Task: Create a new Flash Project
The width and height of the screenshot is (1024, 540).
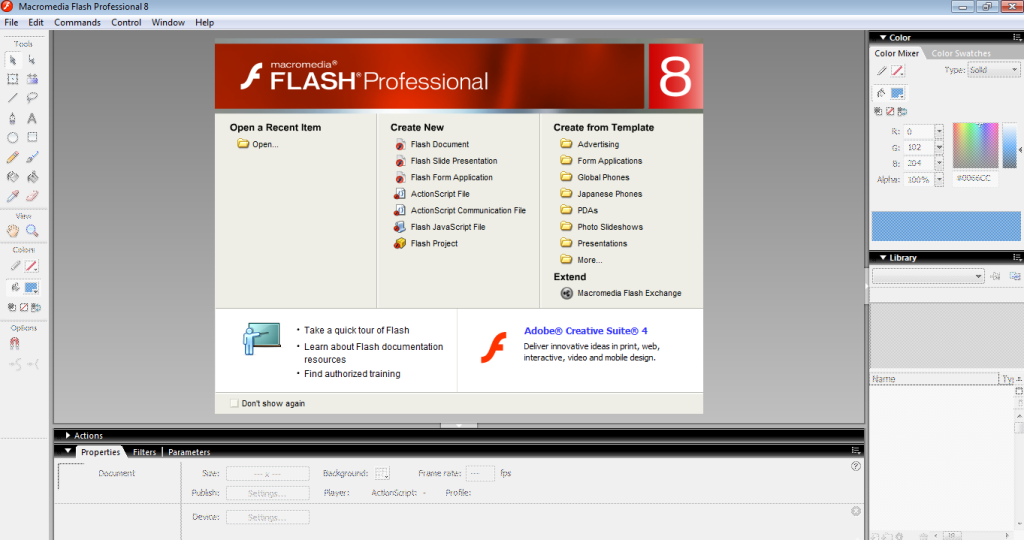Action: click(426, 244)
